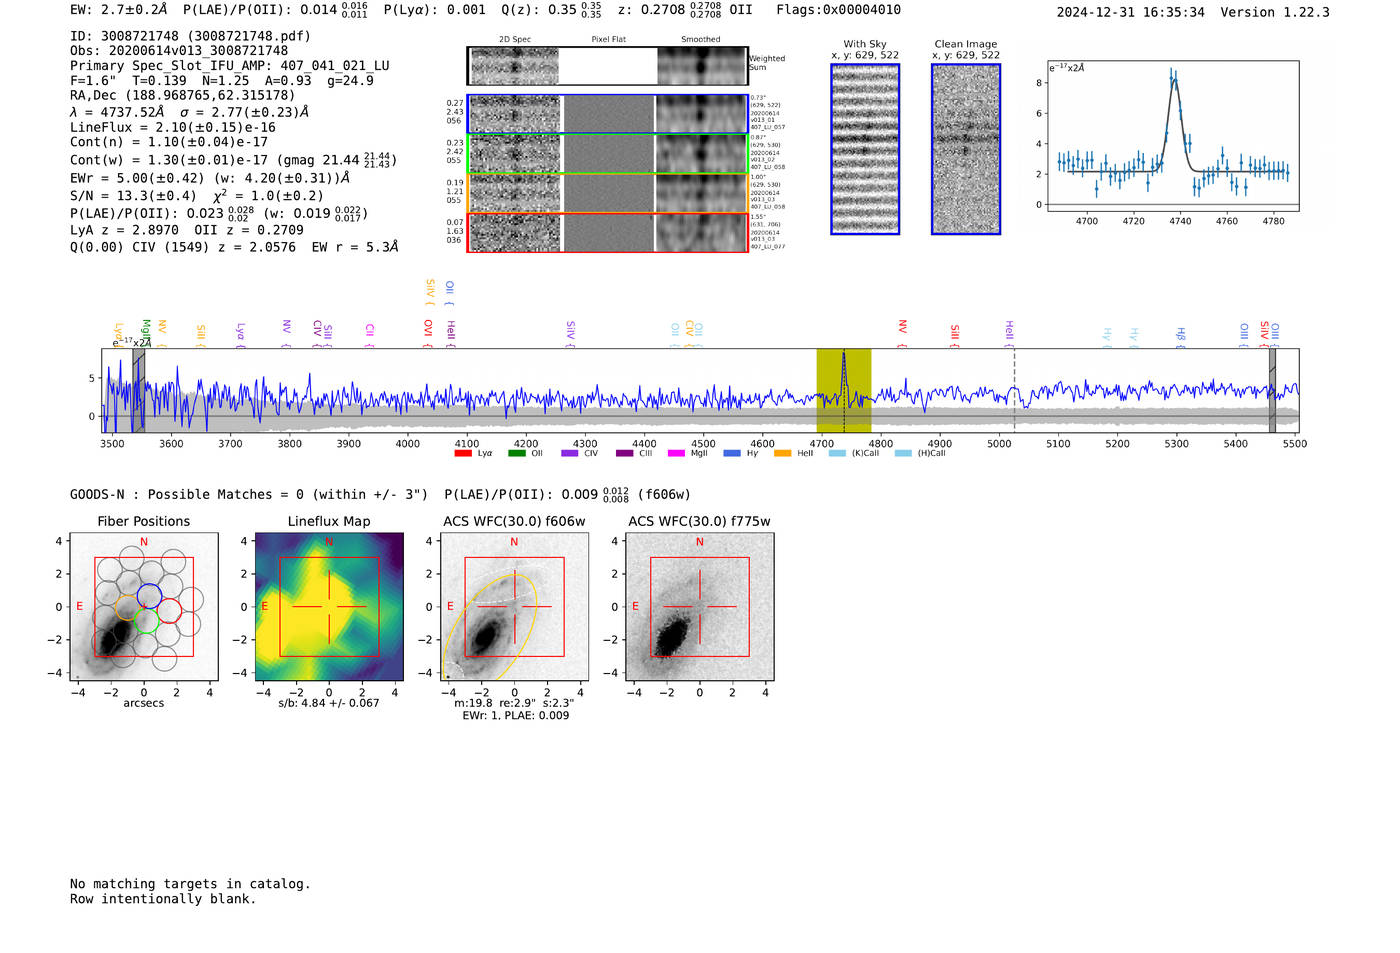Click the dashed HeII marker line near 5025

[1014, 391]
